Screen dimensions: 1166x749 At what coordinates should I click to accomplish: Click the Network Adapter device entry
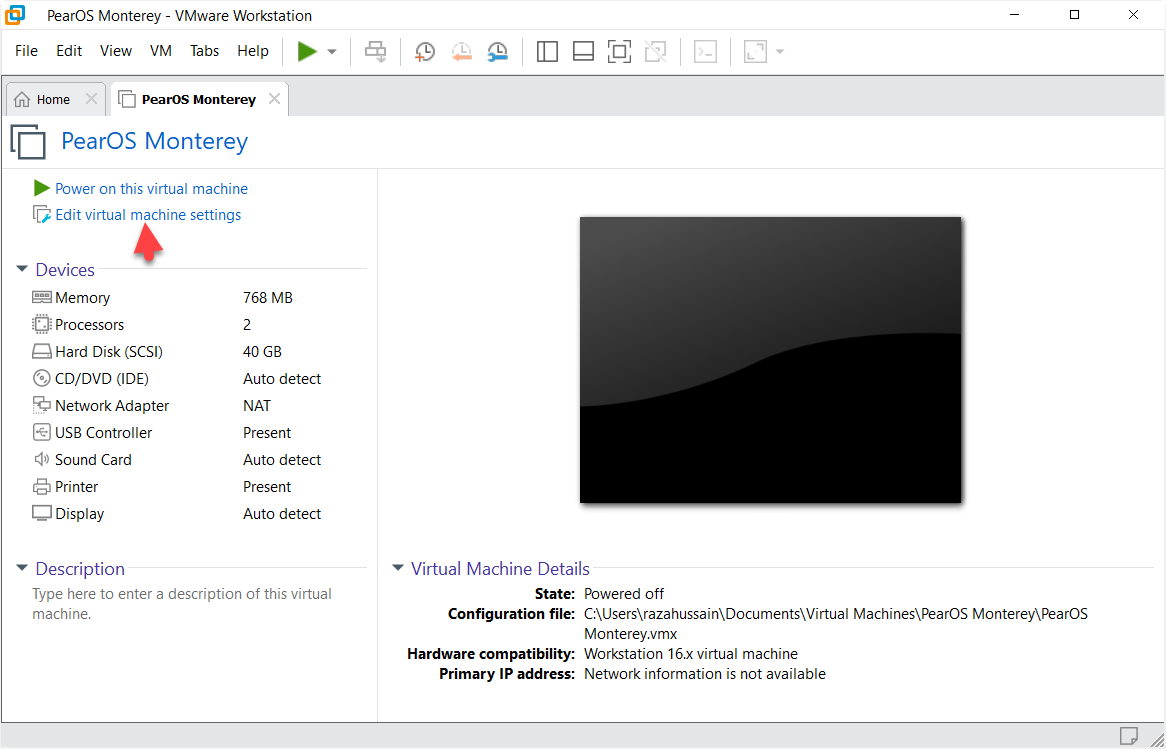(112, 406)
